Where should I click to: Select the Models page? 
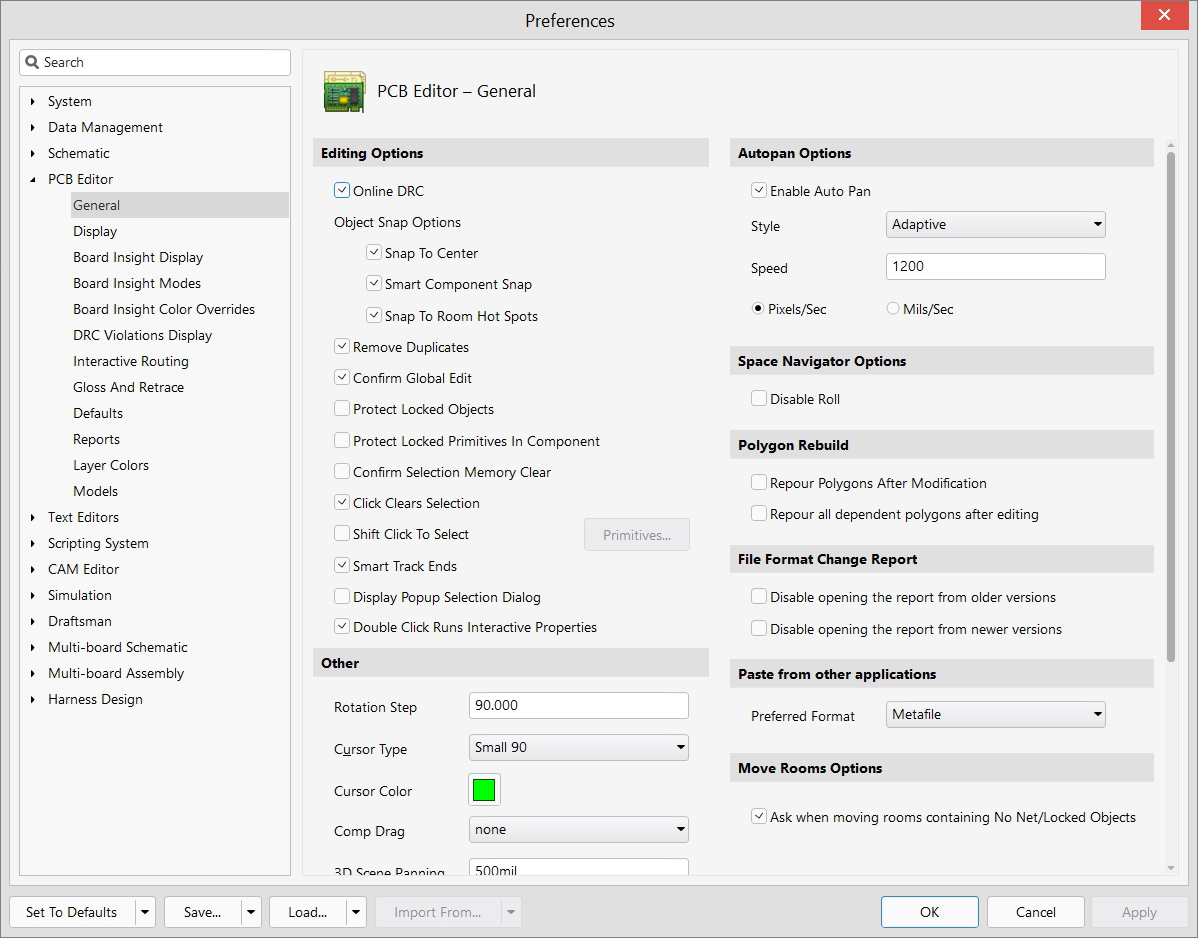tap(96, 490)
